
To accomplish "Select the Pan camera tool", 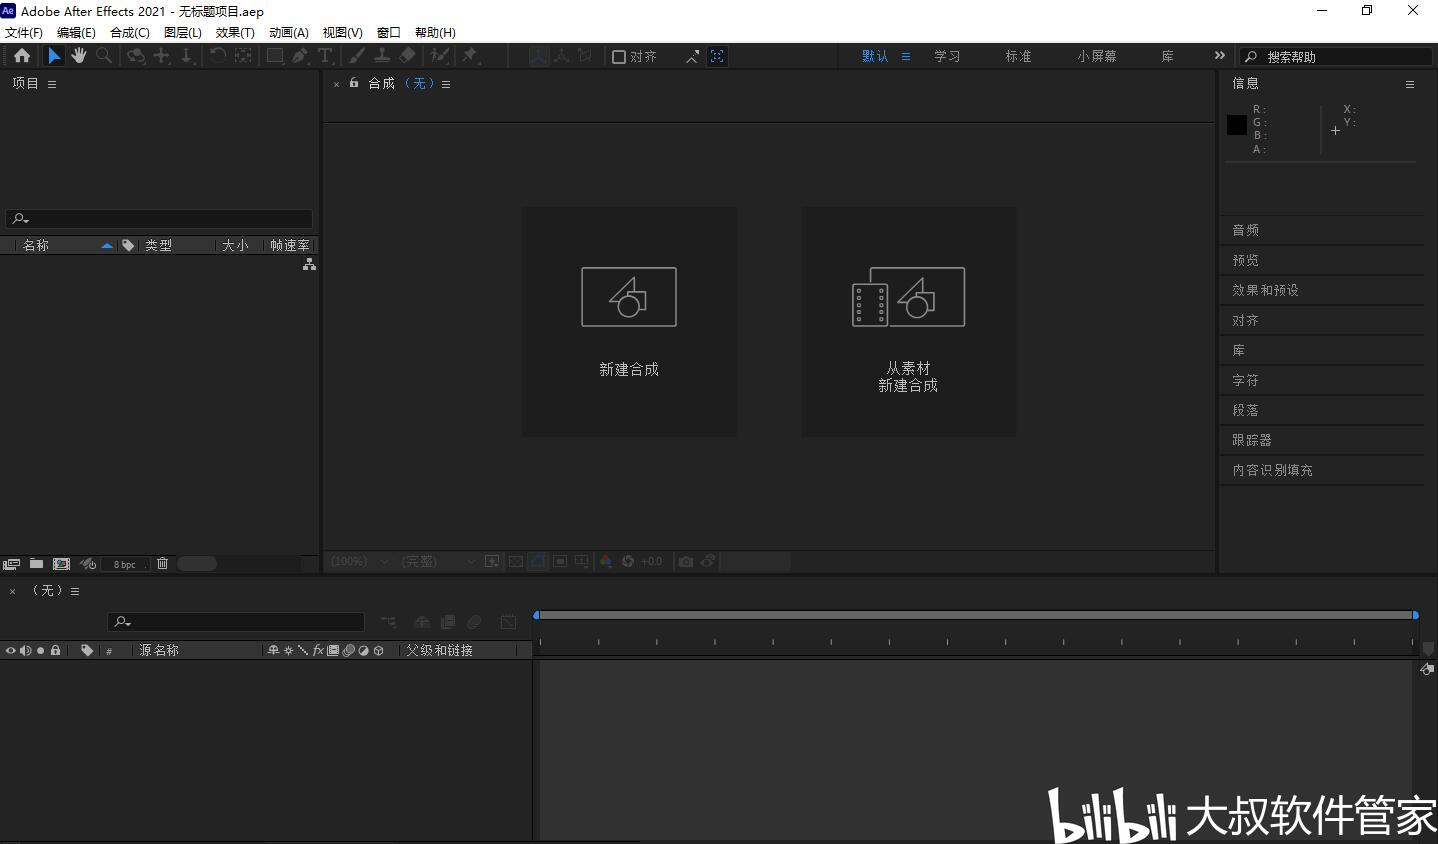I will tap(162, 56).
